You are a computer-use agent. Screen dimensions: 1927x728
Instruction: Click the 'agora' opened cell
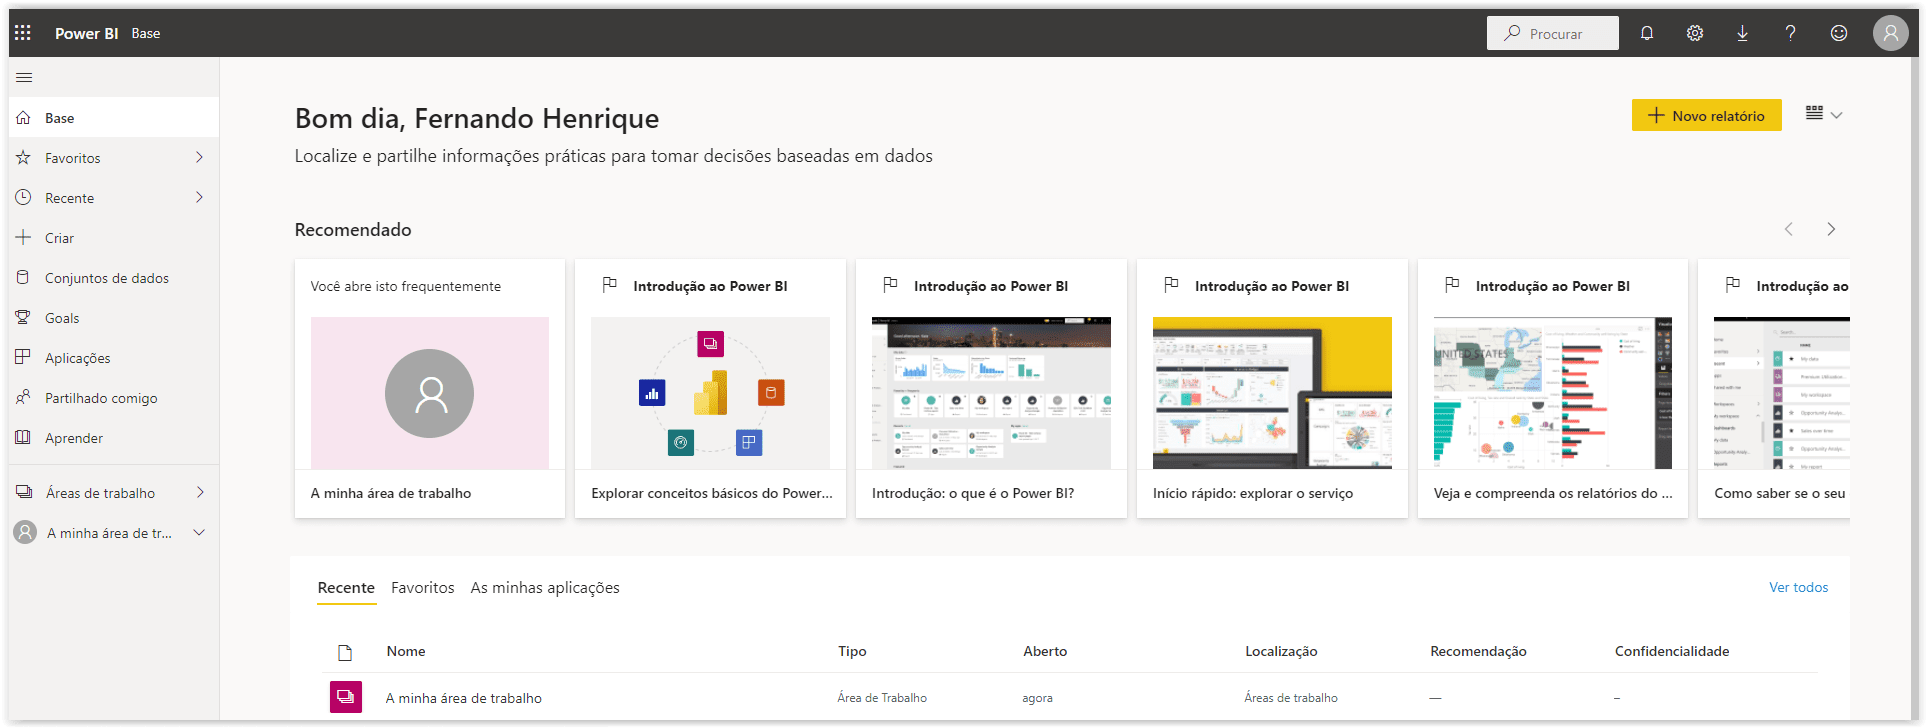click(x=1037, y=698)
